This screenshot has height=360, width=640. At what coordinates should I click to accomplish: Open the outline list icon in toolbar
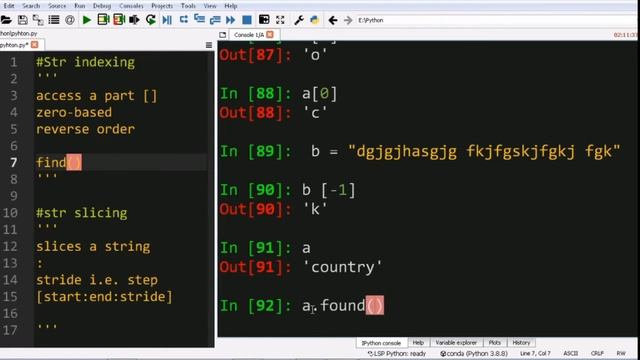(54, 20)
